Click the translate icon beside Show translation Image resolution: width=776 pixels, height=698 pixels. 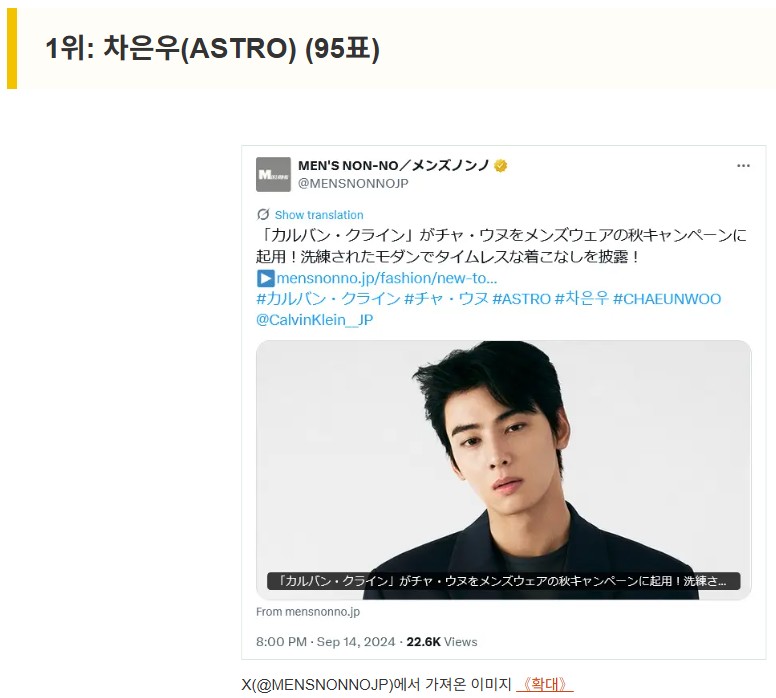pos(263,214)
